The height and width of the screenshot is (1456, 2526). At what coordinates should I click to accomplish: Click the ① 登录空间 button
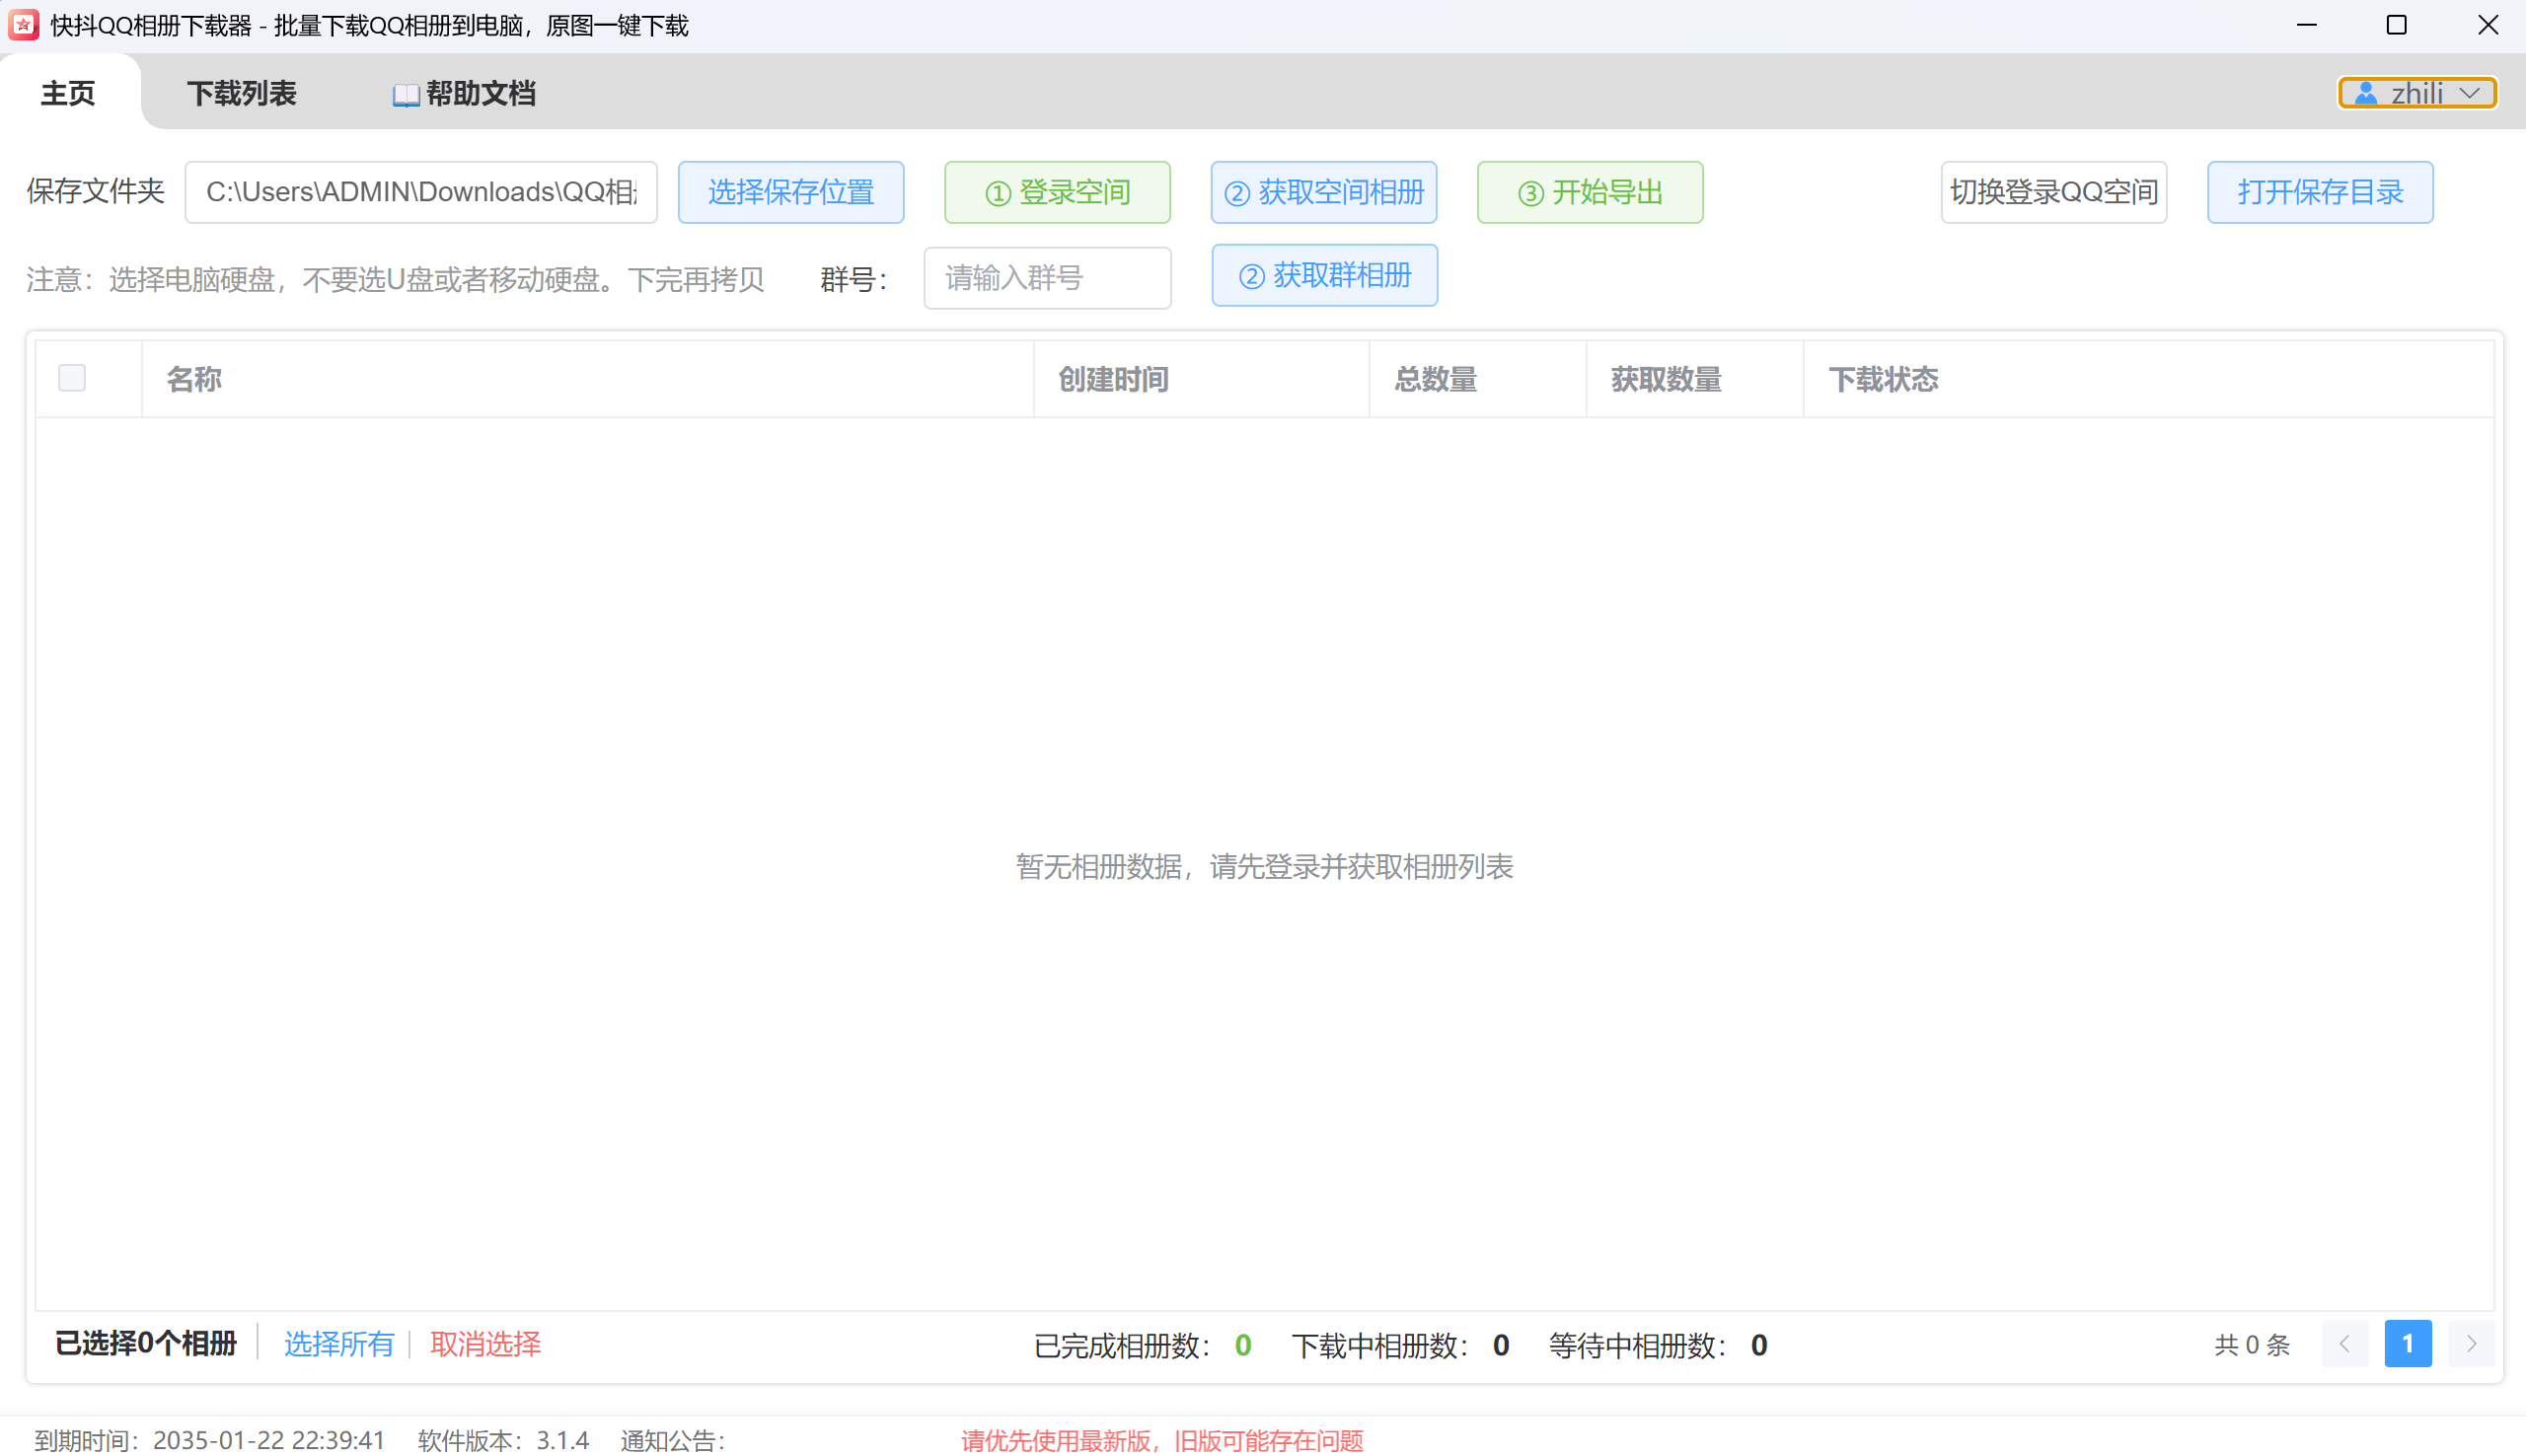(x=1057, y=192)
